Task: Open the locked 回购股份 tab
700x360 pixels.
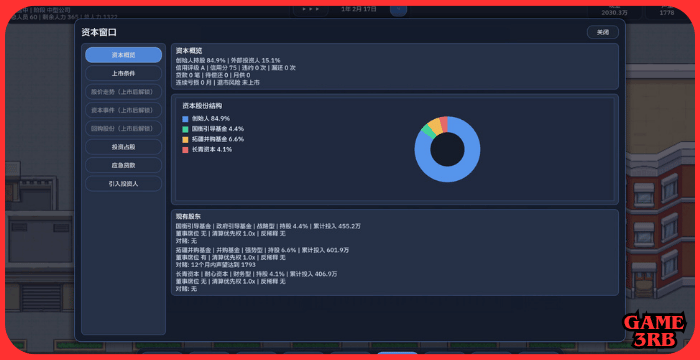Action: (123, 128)
